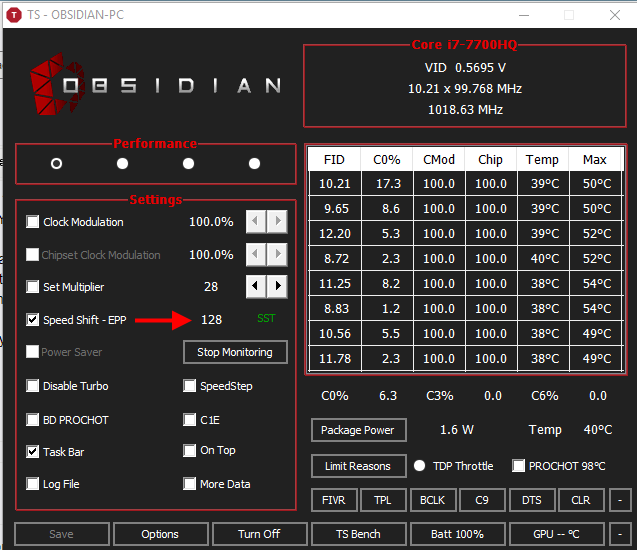Screen dimensions: 637x550
Task: Enable the Clock Modulation checkbox
Action: click(x=33, y=222)
